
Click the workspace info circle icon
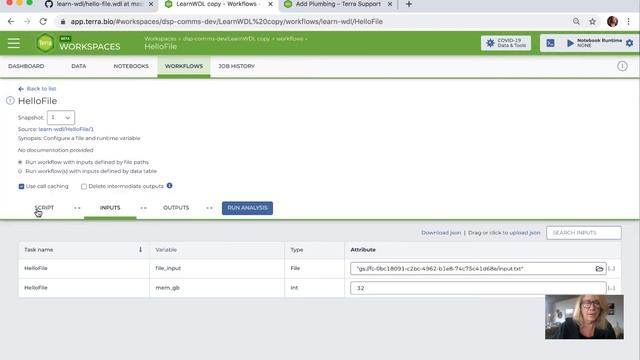coord(622,66)
